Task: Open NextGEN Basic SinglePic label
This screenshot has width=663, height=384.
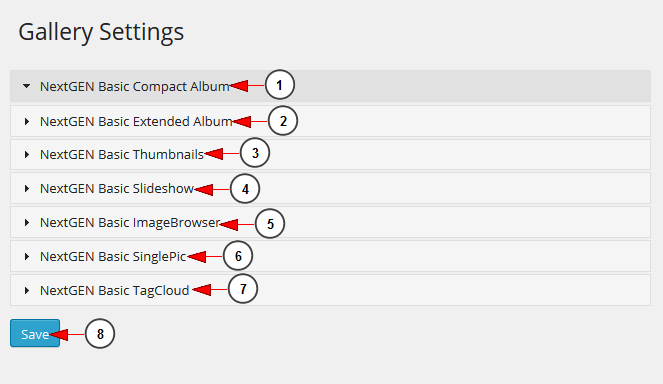Action: point(113,256)
